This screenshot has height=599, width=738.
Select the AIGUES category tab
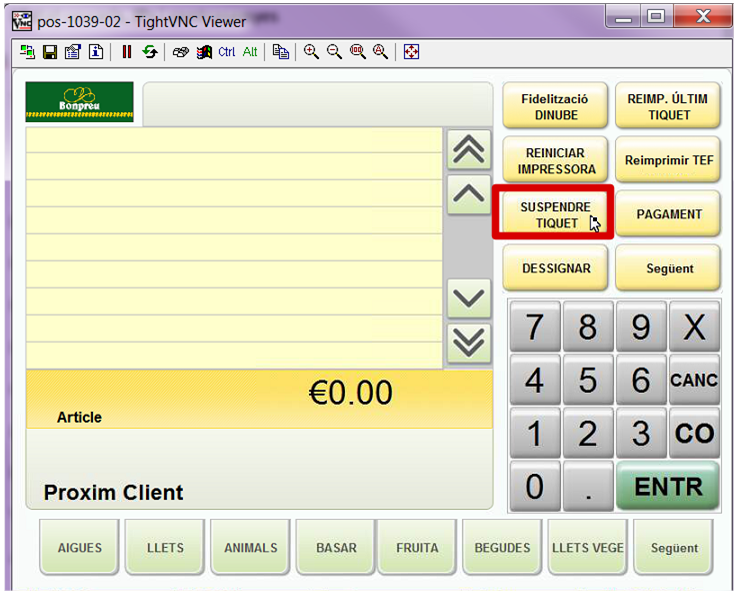(79, 548)
